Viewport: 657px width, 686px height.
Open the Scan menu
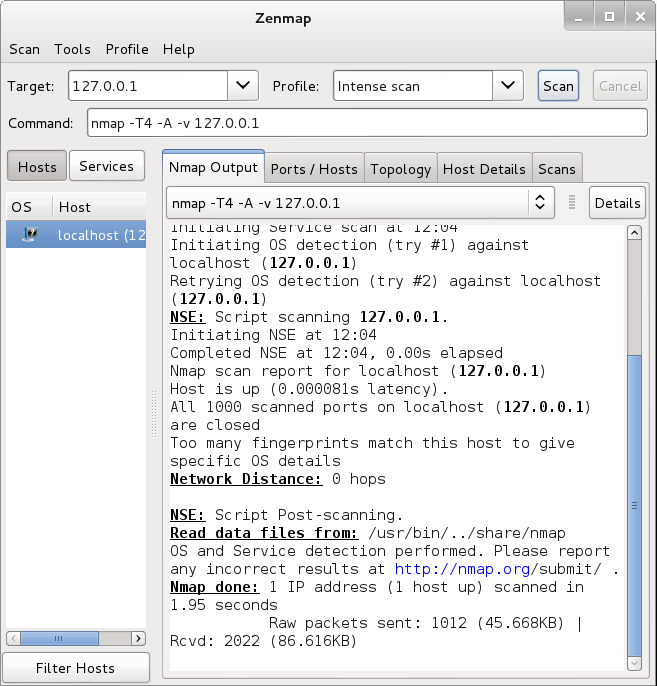[x=24, y=49]
